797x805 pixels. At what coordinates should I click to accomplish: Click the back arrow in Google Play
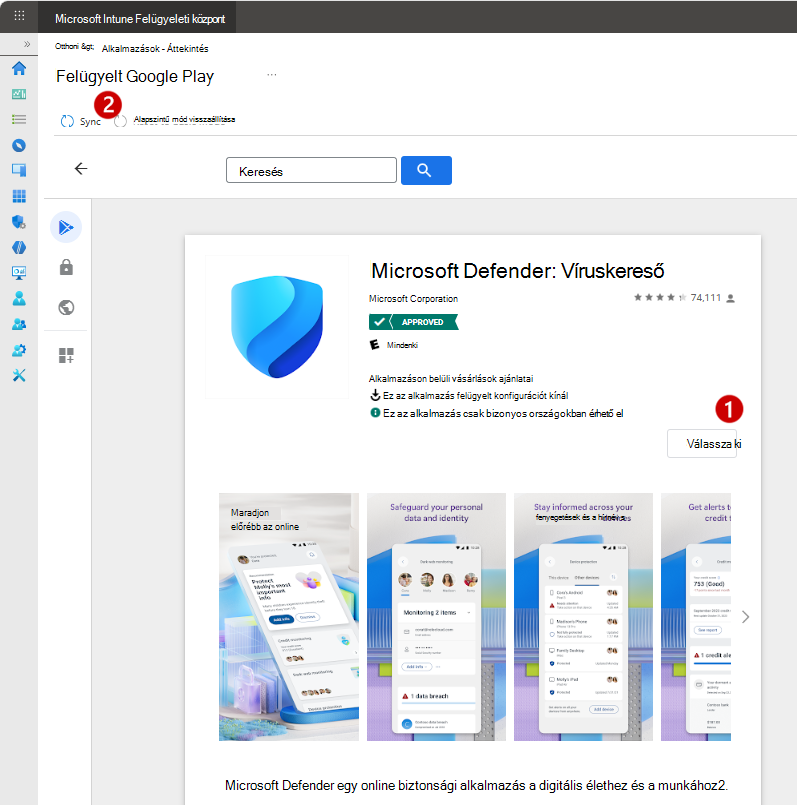coord(81,168)
